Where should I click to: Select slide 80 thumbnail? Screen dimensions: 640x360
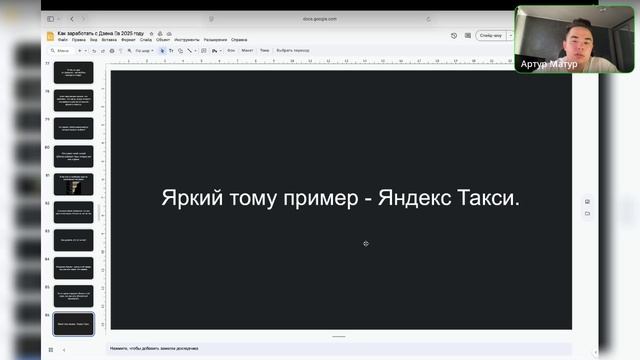73,156
